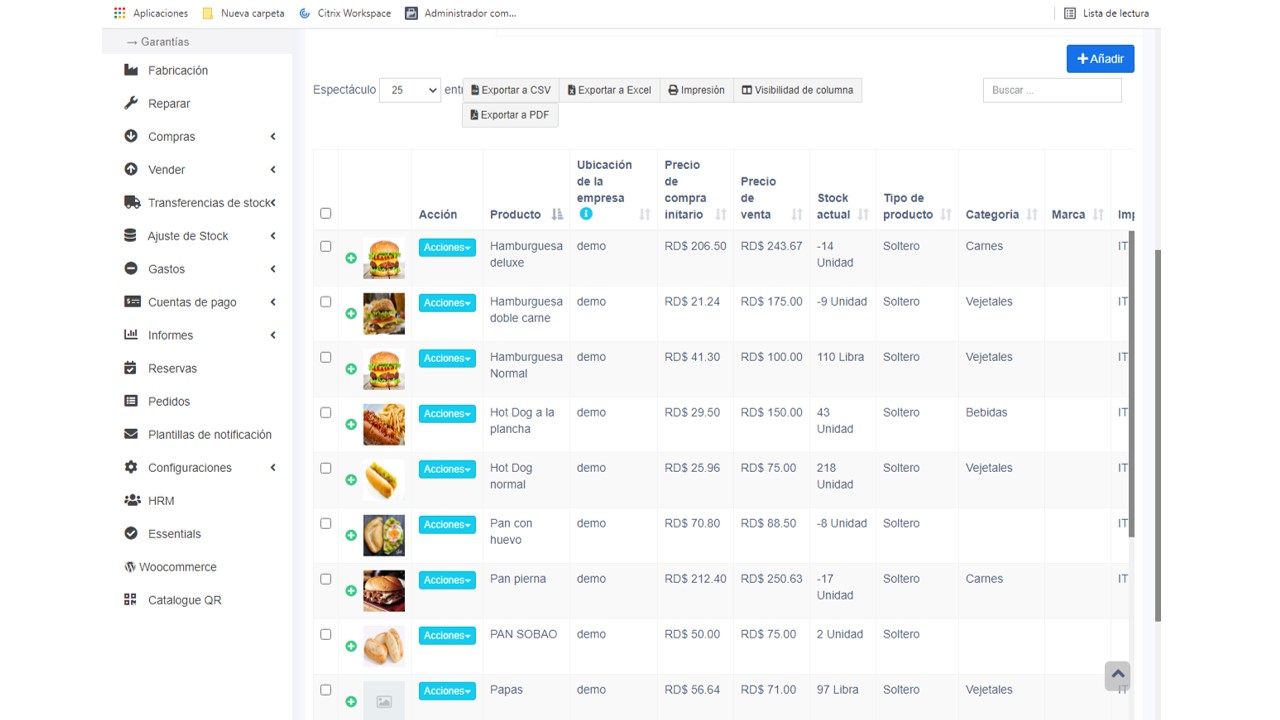Click the Catalogue QR code icon

click(130, 600)
